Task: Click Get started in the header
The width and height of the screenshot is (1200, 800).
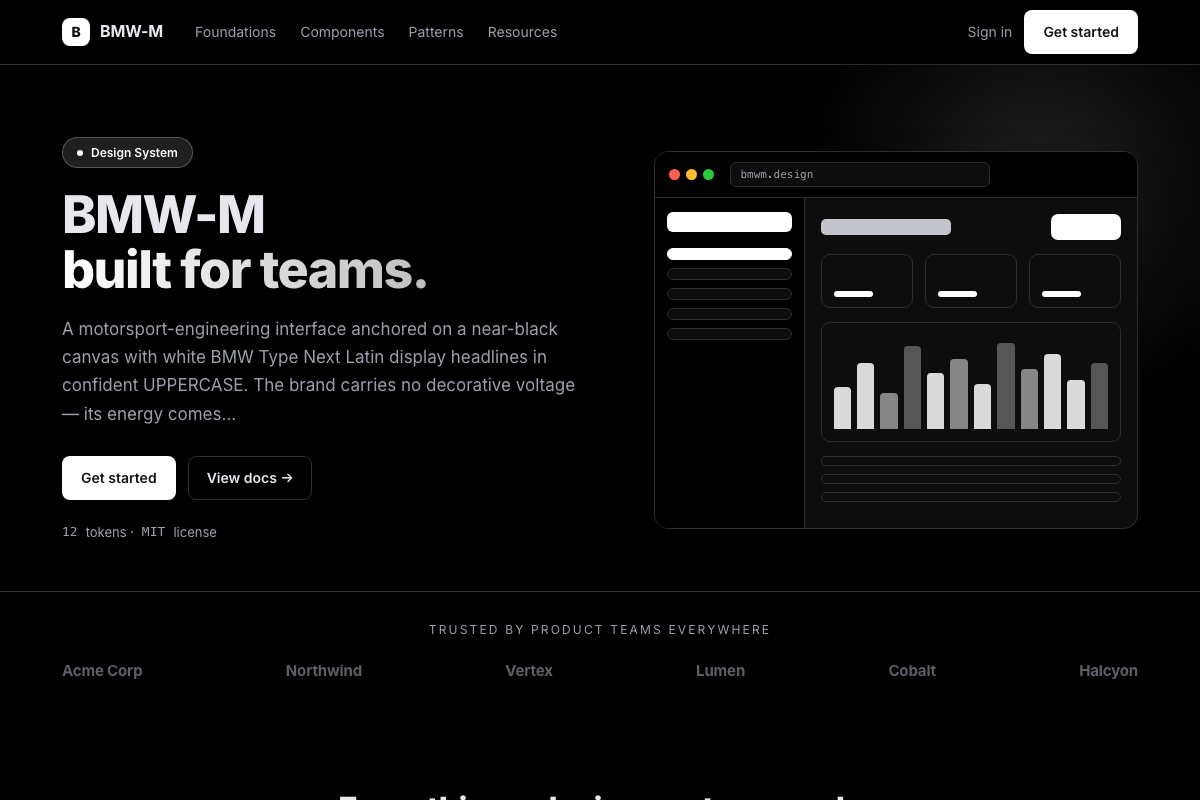Action: click(x=1081, y=32)
